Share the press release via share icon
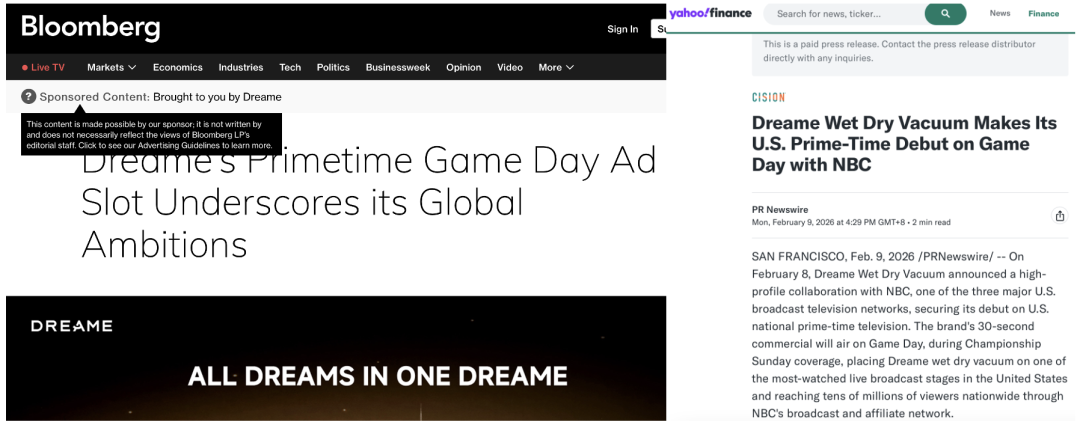 click(1060, 216)
